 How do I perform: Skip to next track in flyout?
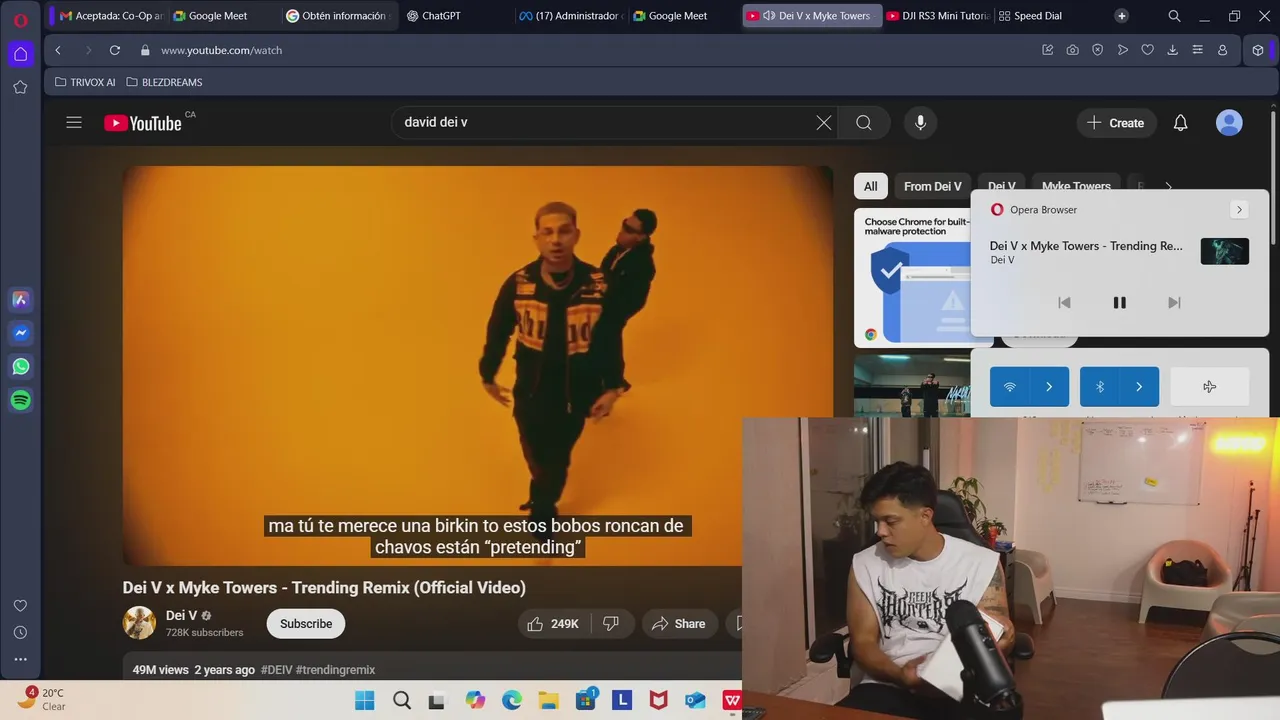point(1174,303)
